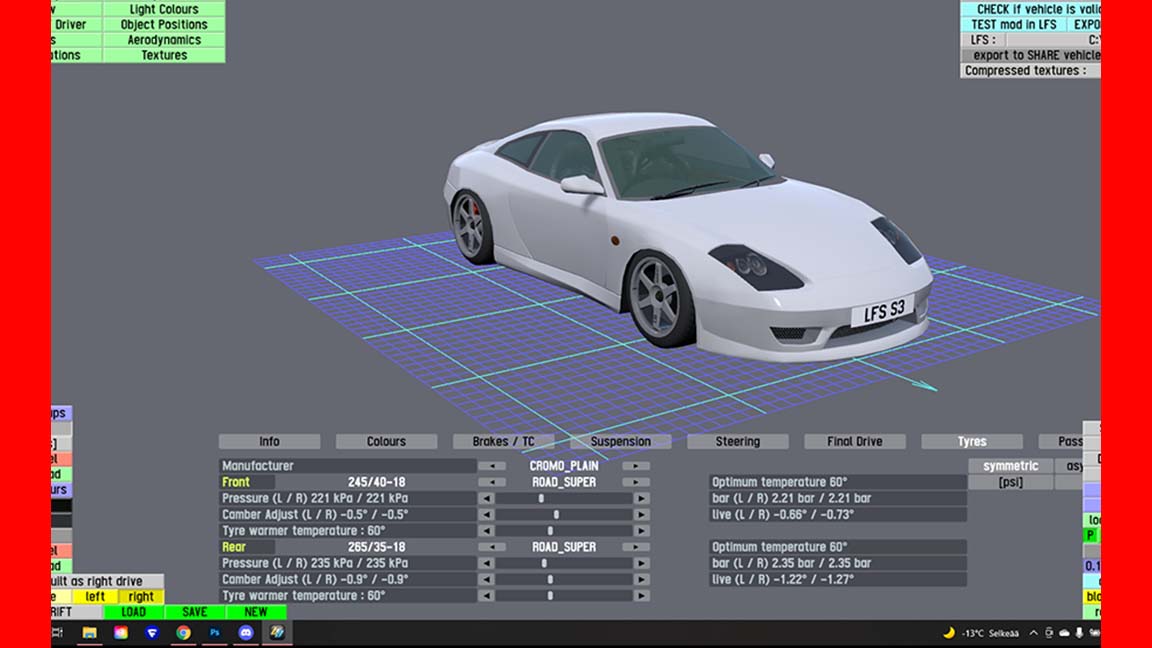
Task: Select left drive side option
Action: (x=95, y=597)
